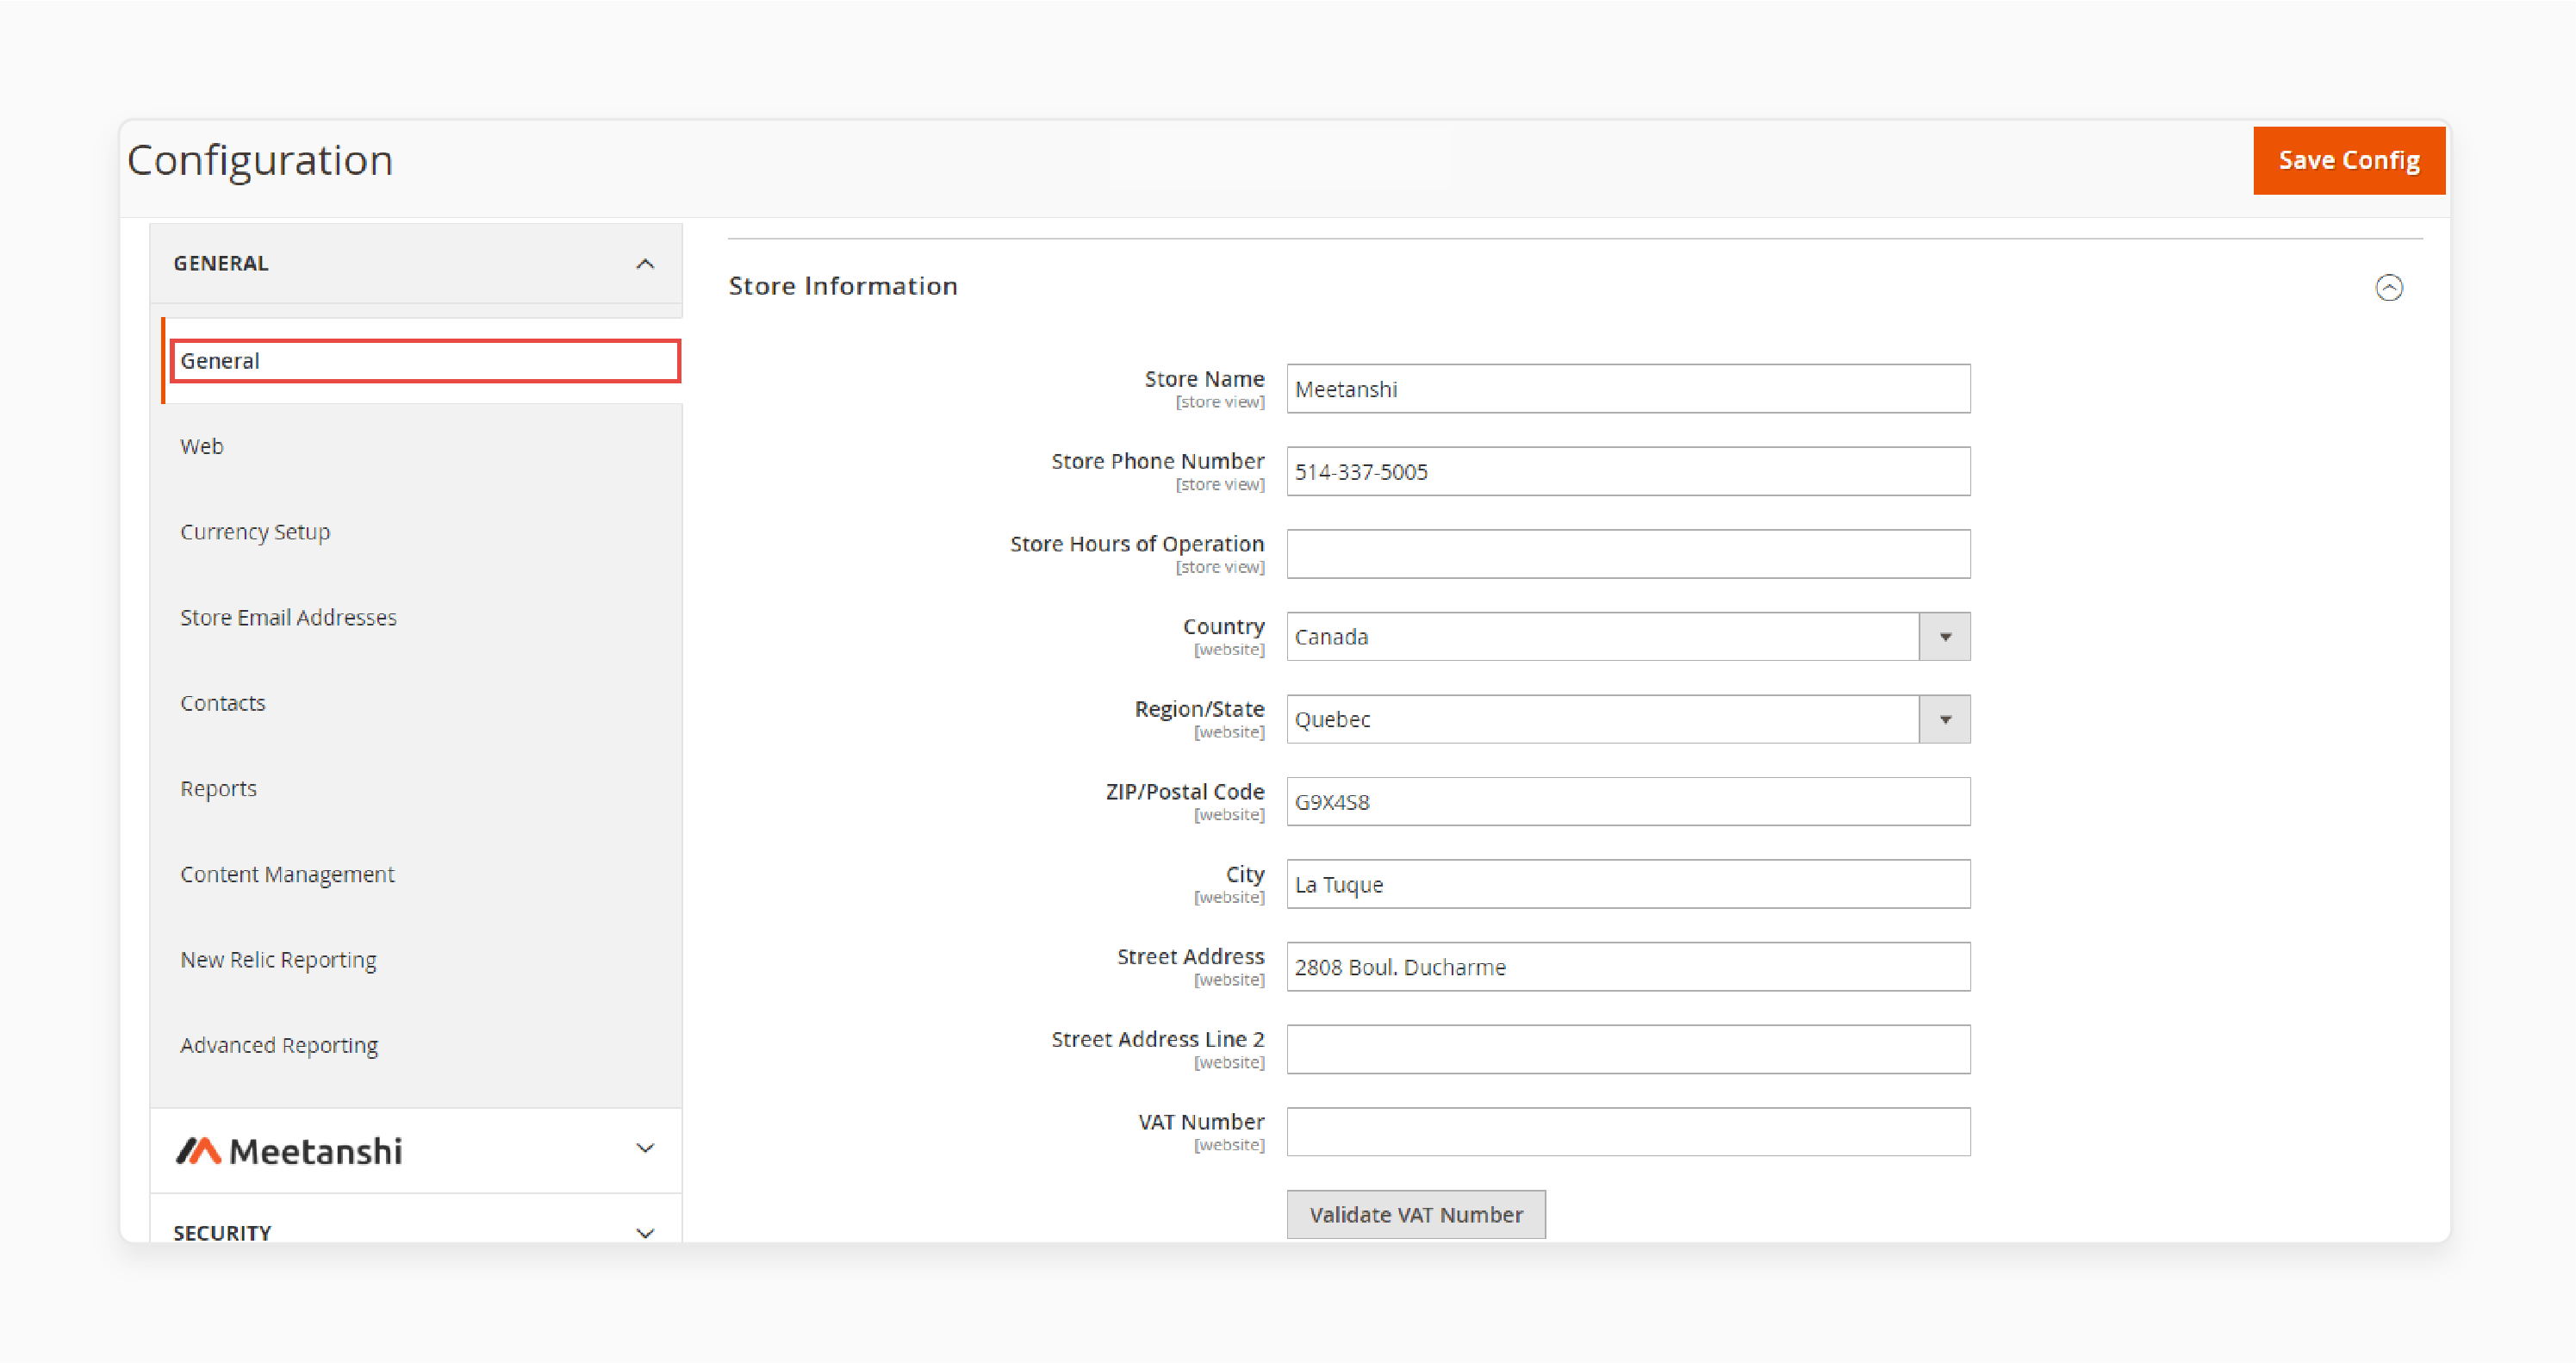2576x1363 pixels.
Task: Click the Meetanshi logo icon
Action: pyautogui.click(x=198, y=1151)
